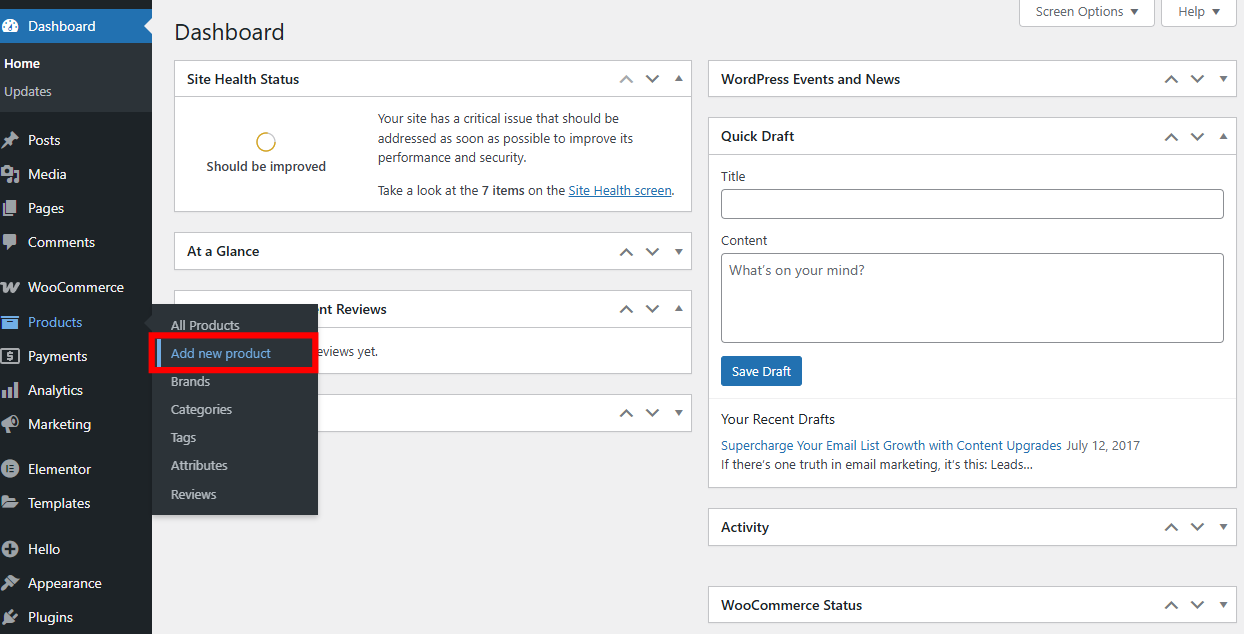
Task: Select Payments in the sidebar
Action: [x=58, y=356]
